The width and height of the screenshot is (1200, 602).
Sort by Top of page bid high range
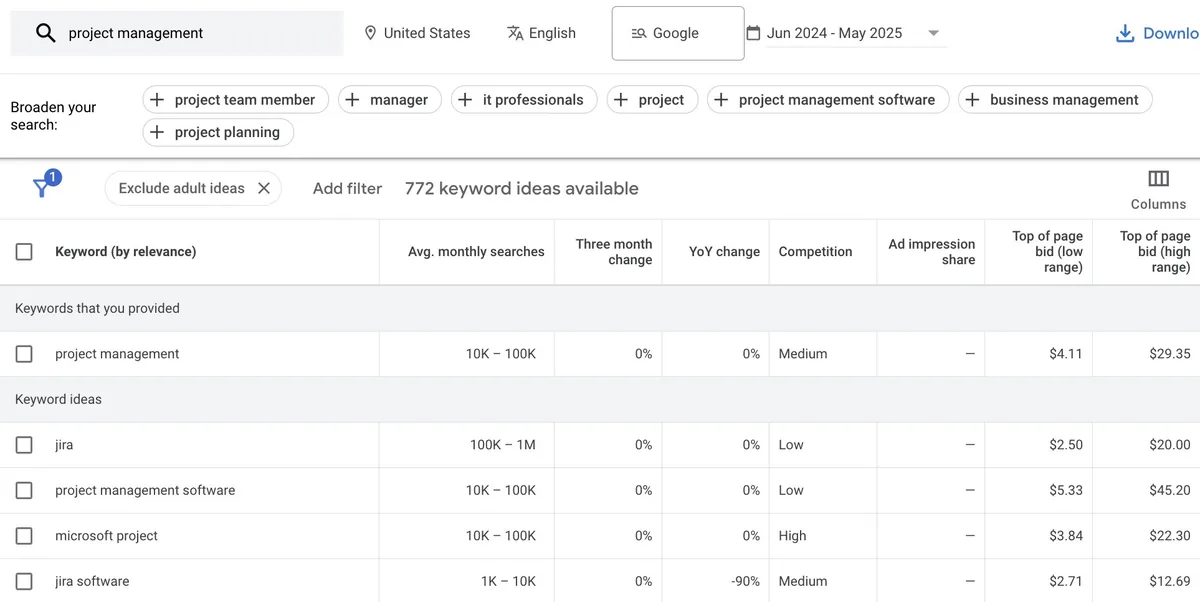(x=1155, y=252)
